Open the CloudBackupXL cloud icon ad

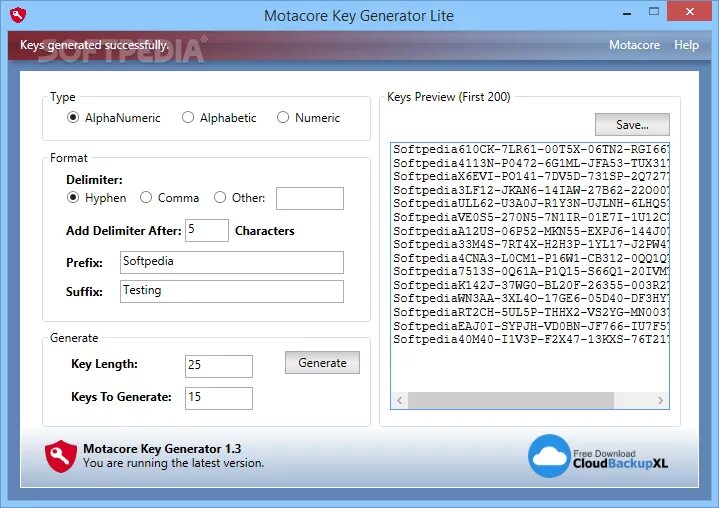549,456
